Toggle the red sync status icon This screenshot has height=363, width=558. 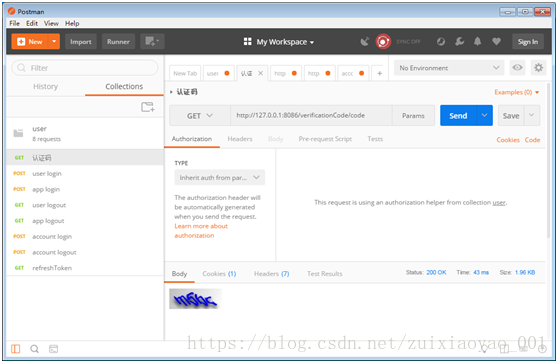[x=383, y=42]
